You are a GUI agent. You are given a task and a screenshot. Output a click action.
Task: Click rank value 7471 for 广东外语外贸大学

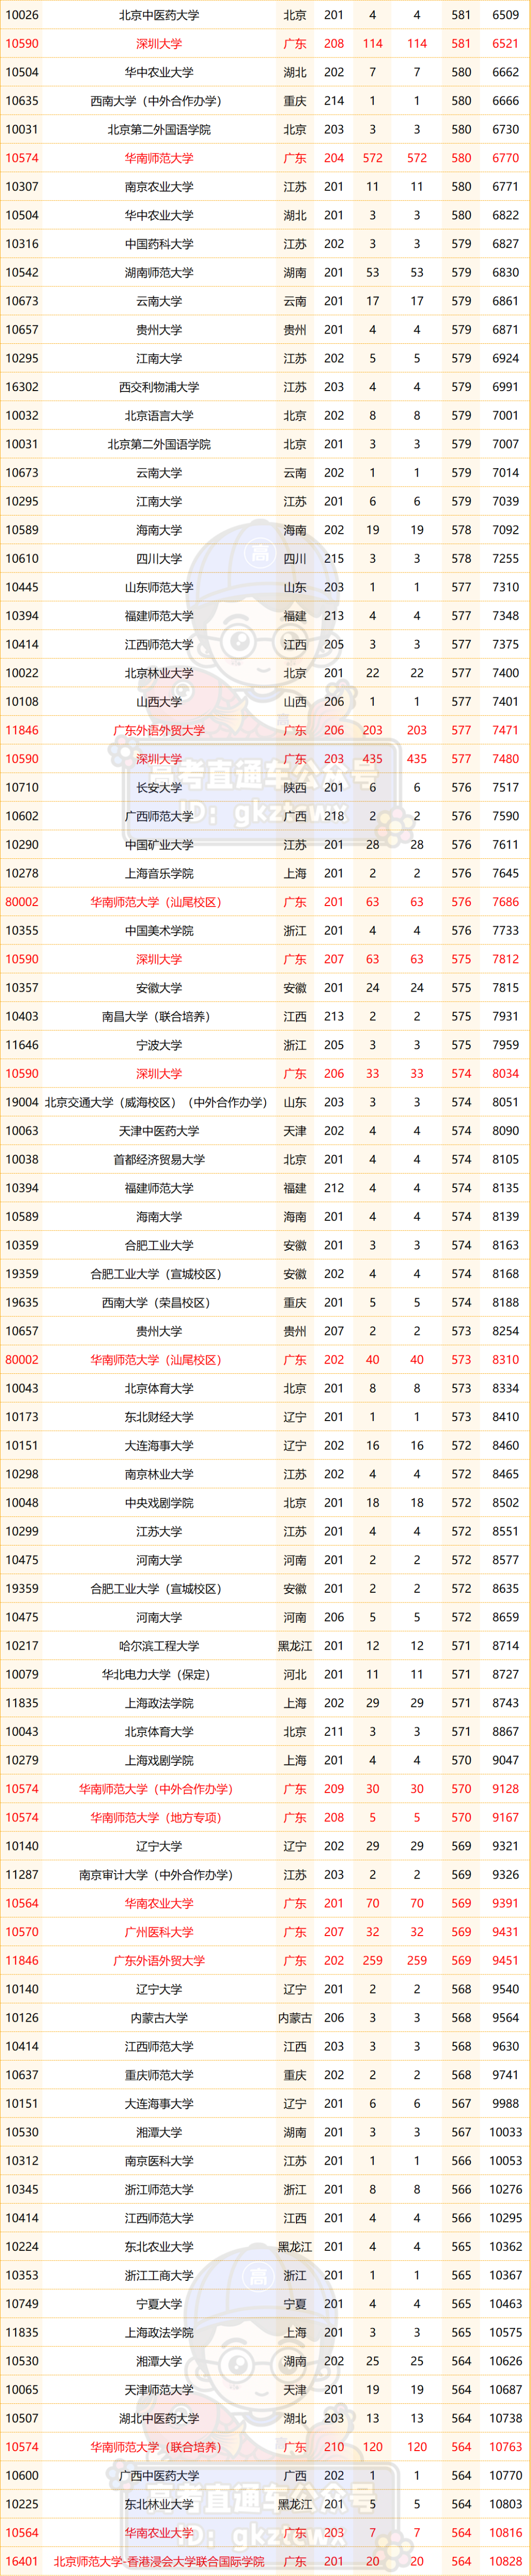[x=505, y=731]
